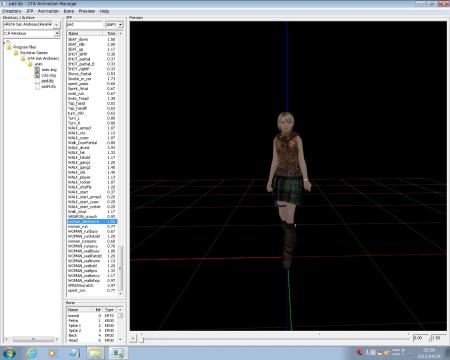Launch Internet Explorer from the taskbar

(x=32, y=353)
